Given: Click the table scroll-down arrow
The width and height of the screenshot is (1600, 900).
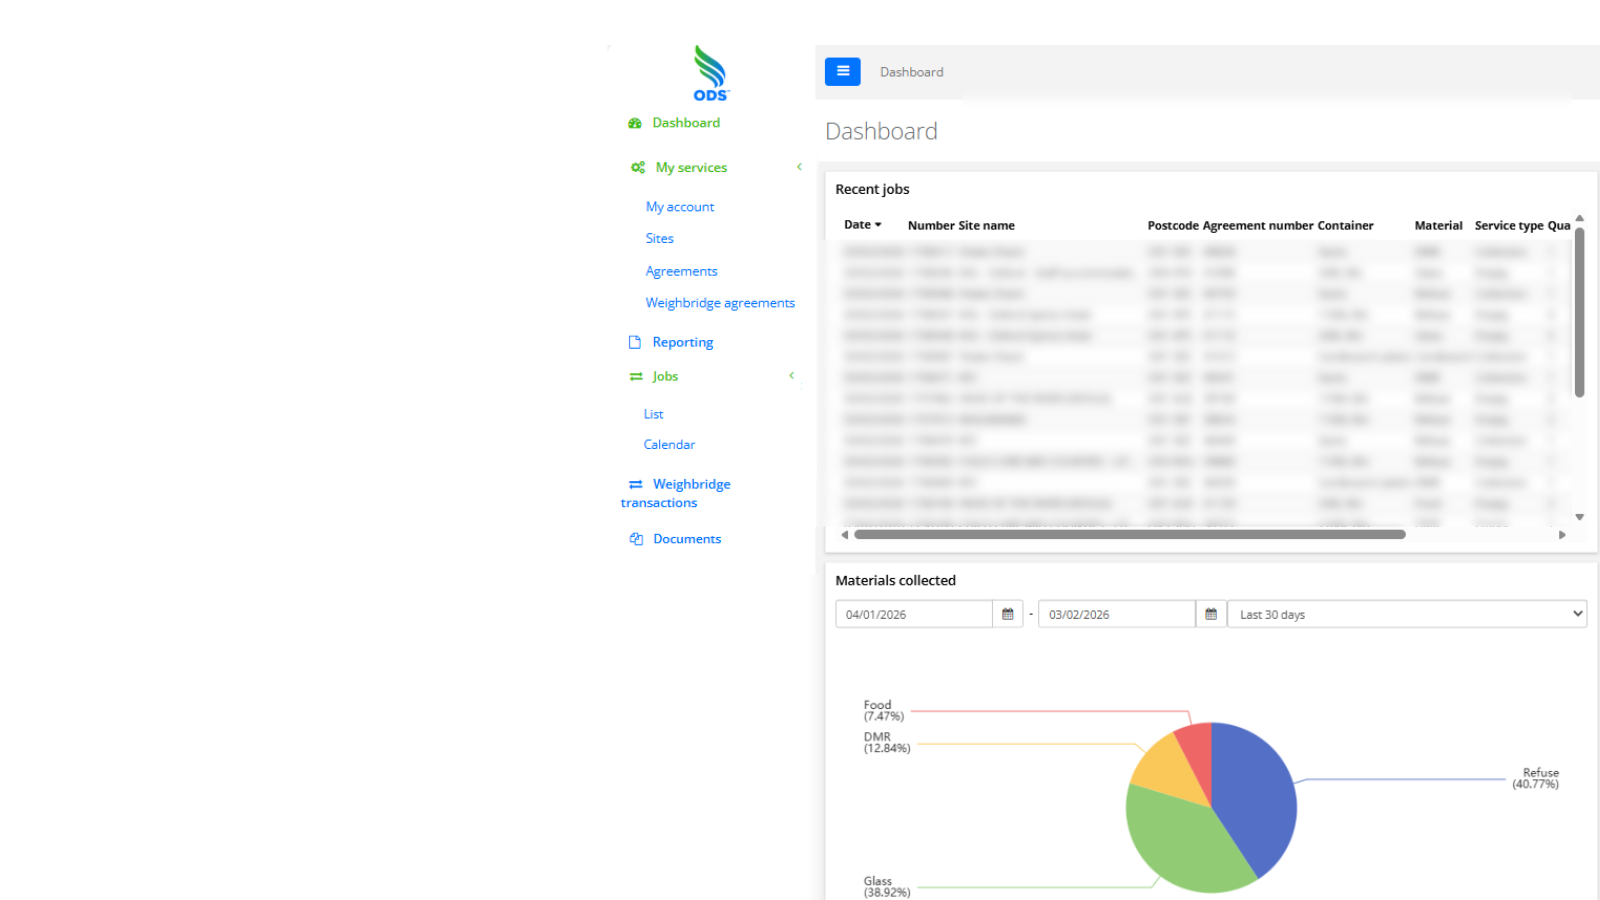Looking at the screenshot, I should pyautogui.click(x=1580, y=517).
